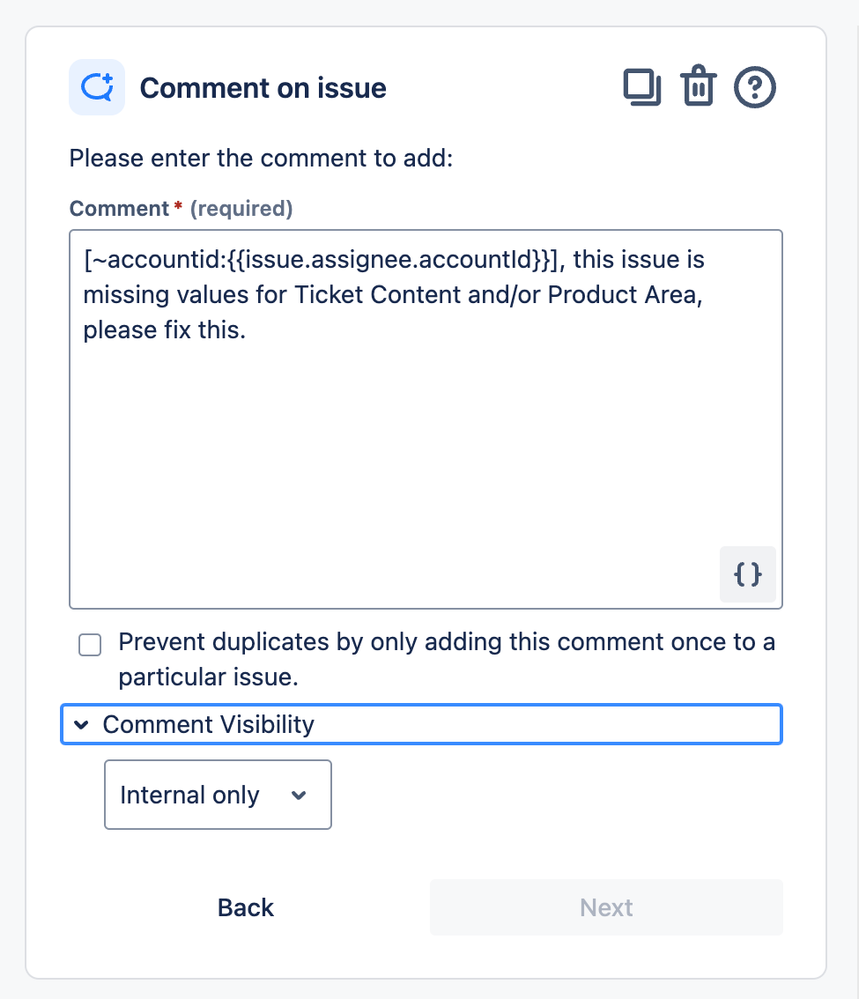
Task: Click the comment bubble icon beside the title
Action: pyautogui.click(x=97, y=87)
